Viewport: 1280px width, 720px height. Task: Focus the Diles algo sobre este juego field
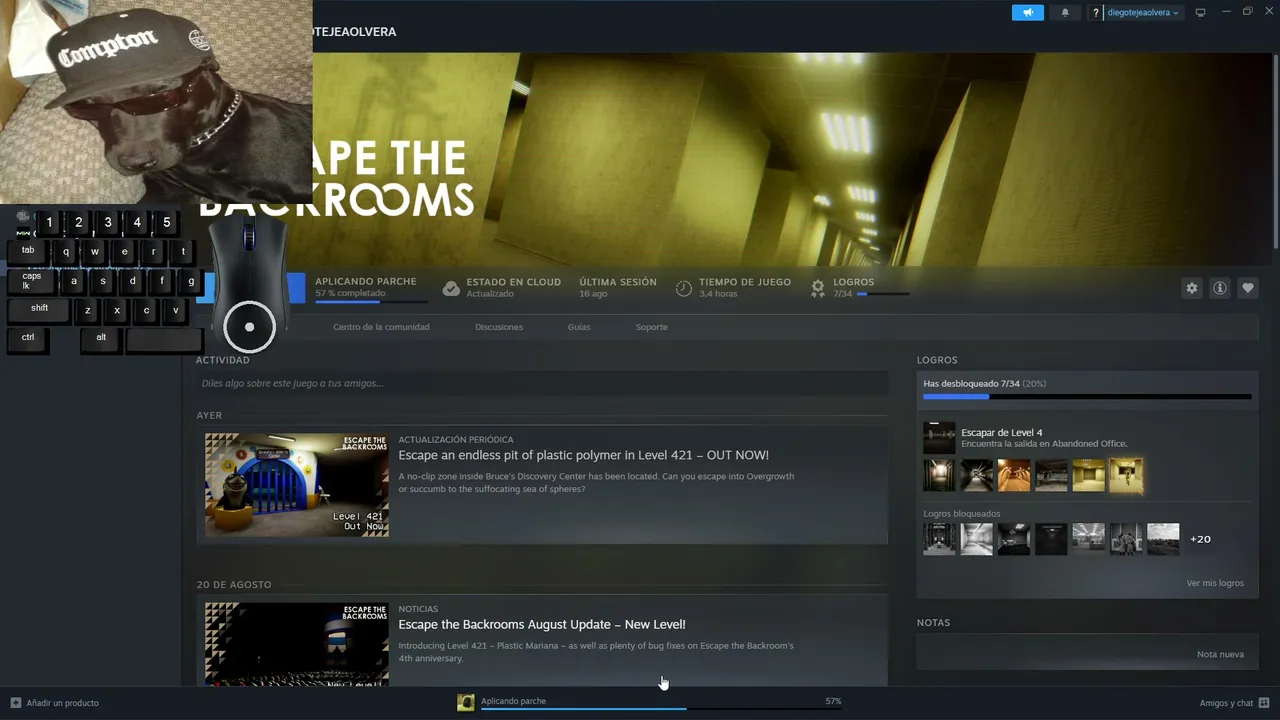[542, 383]
